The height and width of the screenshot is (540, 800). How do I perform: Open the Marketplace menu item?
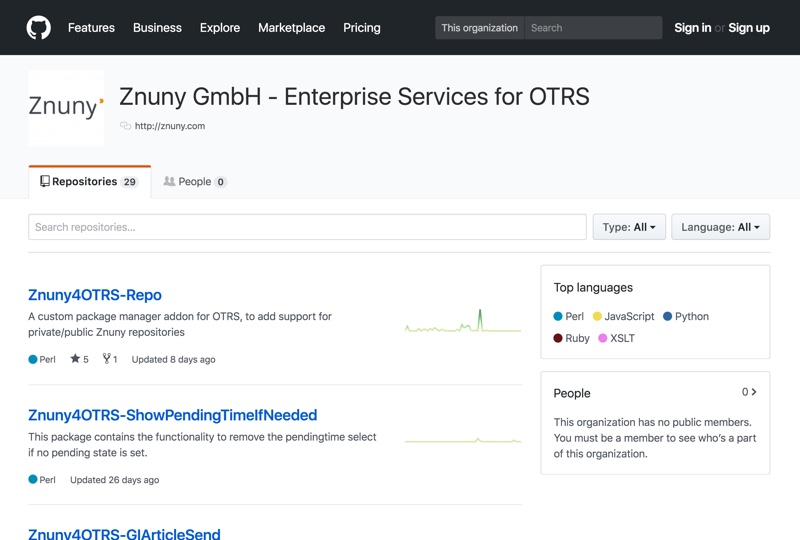[291, 28]
